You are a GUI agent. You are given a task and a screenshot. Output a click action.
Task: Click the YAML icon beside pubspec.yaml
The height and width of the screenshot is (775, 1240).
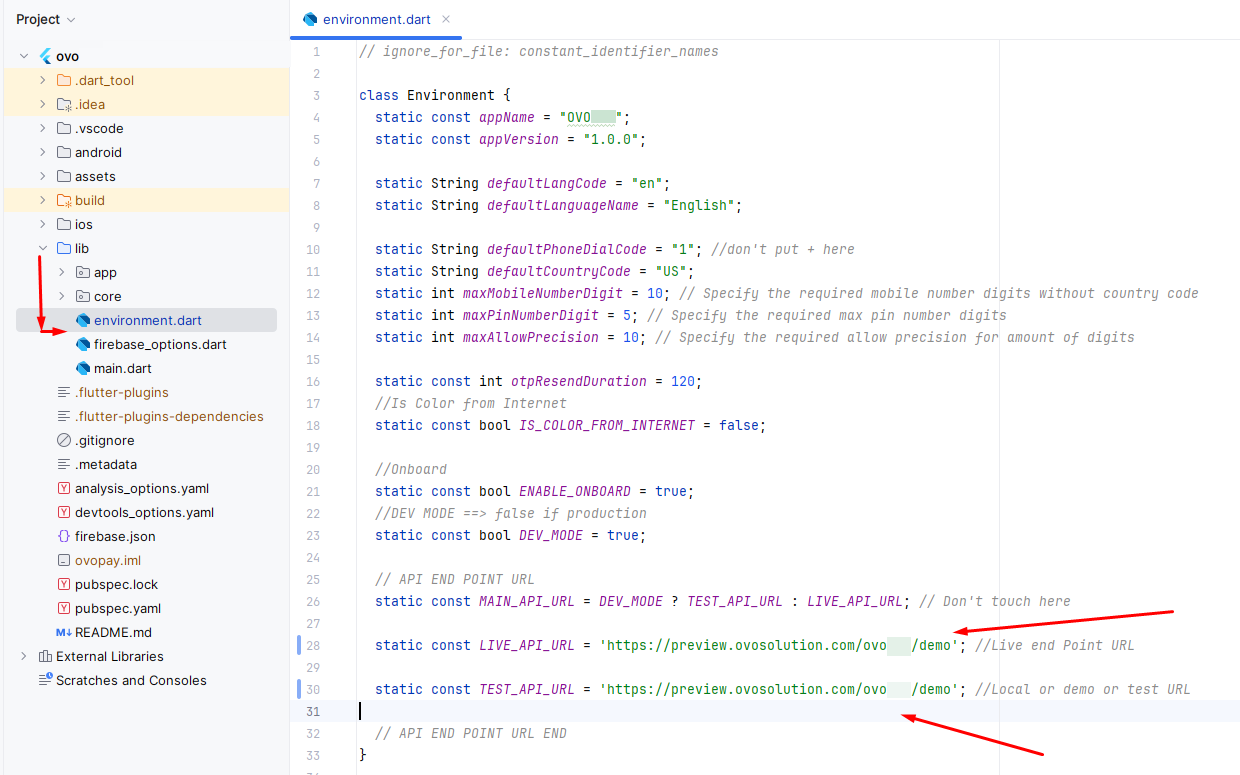(64, 609)
